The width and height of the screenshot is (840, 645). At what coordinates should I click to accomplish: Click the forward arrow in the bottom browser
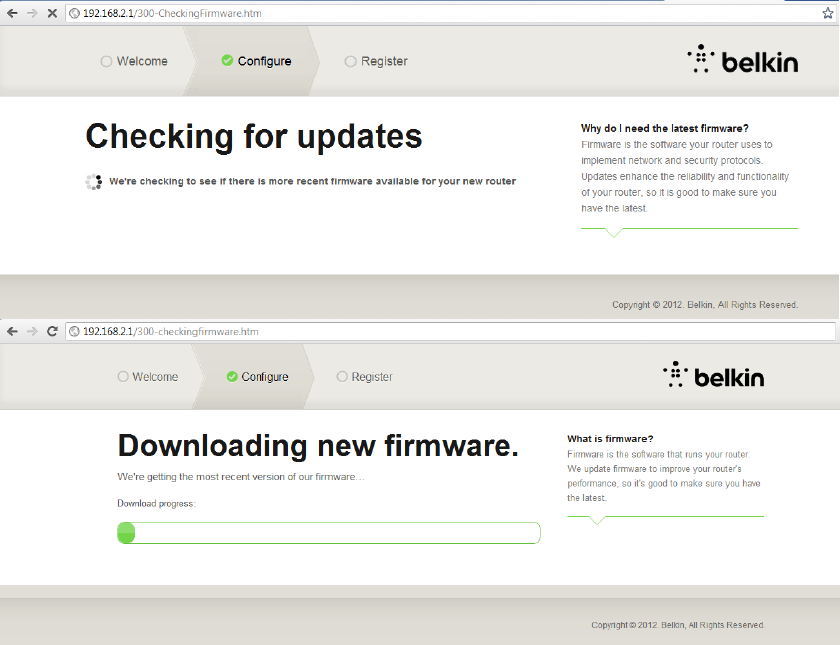pos(32,332)
